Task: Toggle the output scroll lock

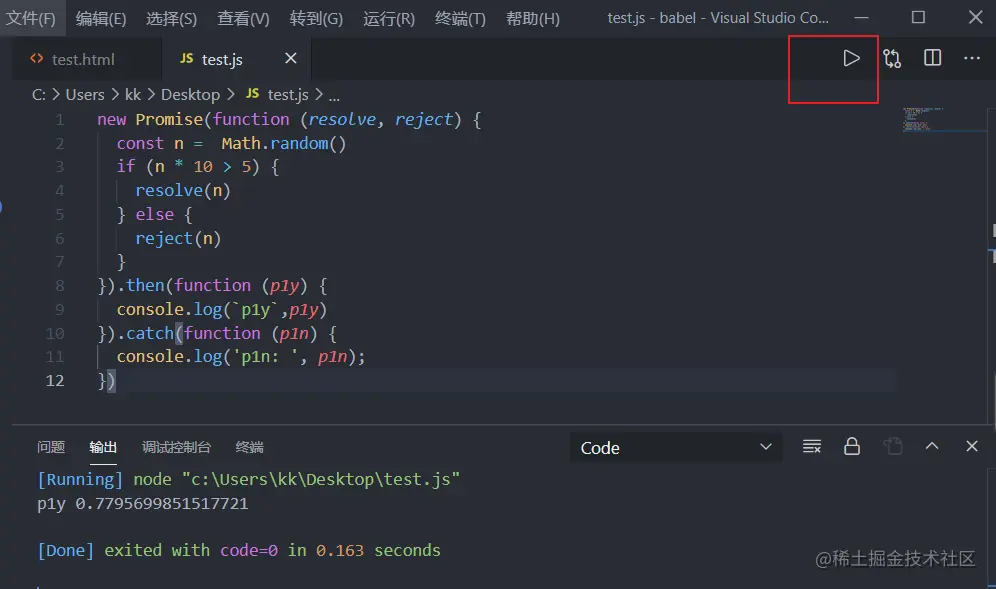Action: point(852,446)
